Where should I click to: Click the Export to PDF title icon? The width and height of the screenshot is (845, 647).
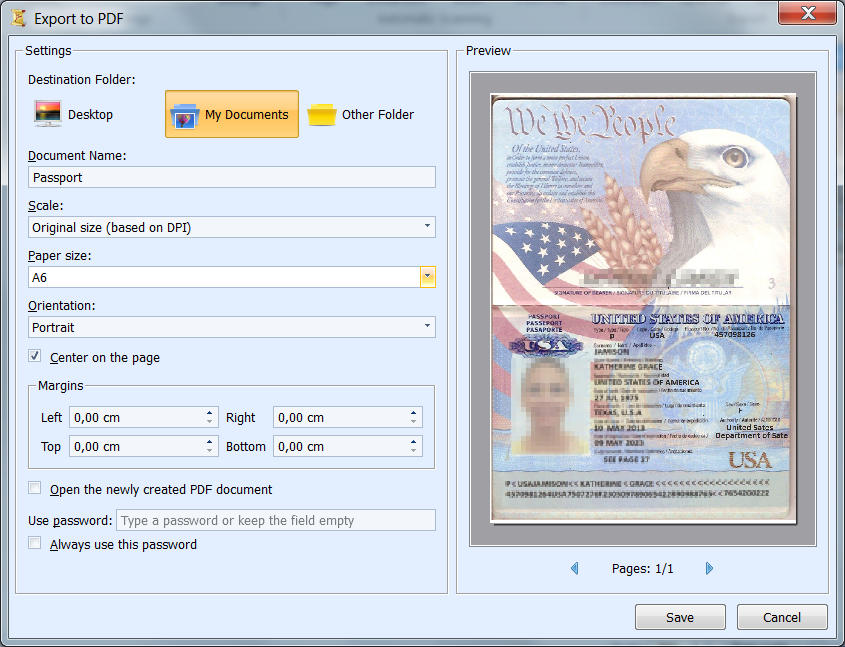point(19,18)
